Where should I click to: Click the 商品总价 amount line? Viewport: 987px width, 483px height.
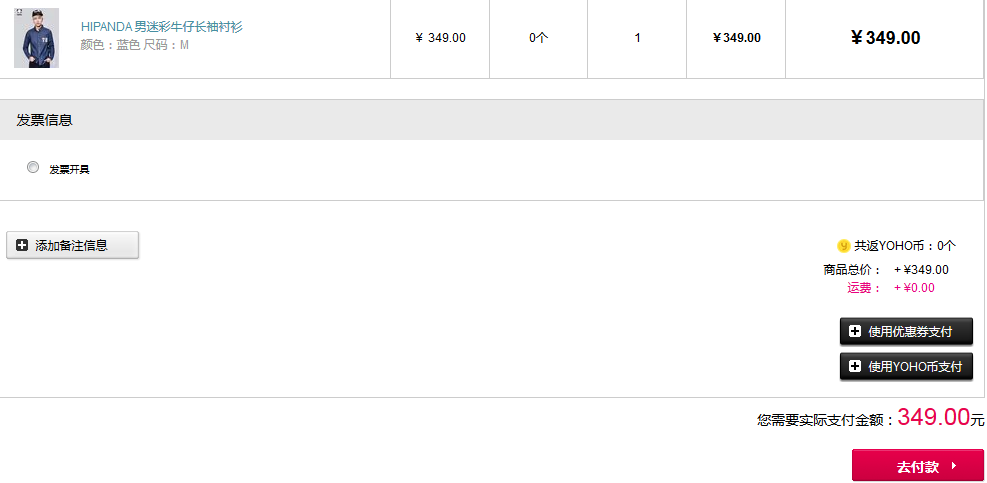click(886, 270)
